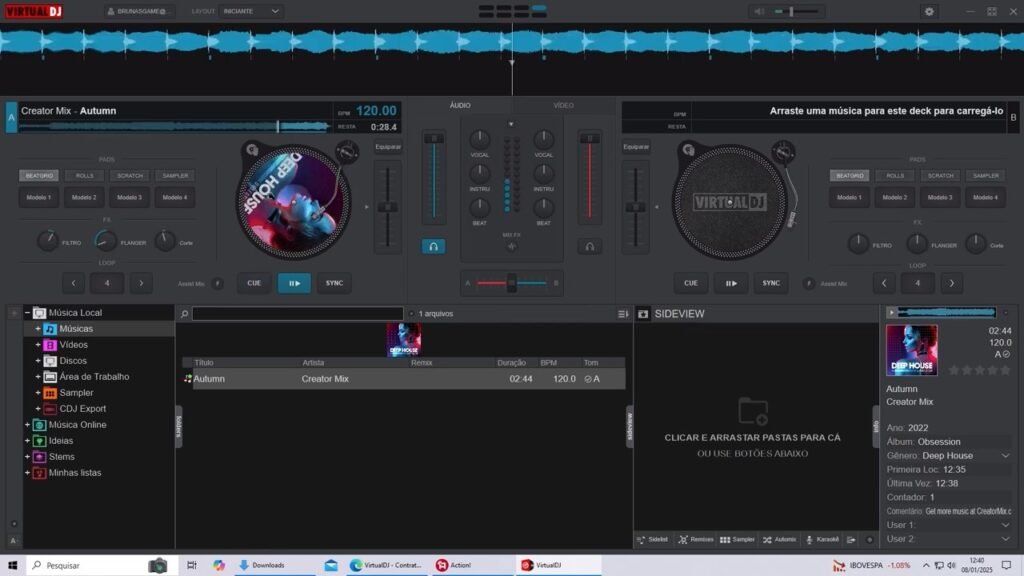Image resolution: width=1024 pixels, height=576 pixels.
Task: Select the Ideias folder icon
Action: pyautogui.click(x=39, y=441)
